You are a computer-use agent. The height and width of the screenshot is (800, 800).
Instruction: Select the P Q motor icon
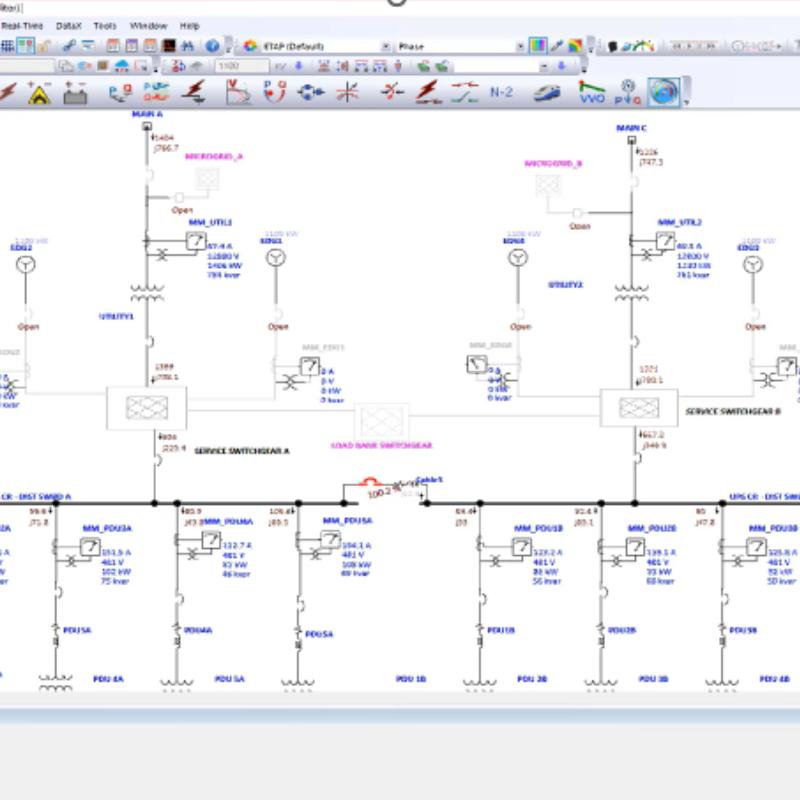pyautogui.click(x=628, y=92)
